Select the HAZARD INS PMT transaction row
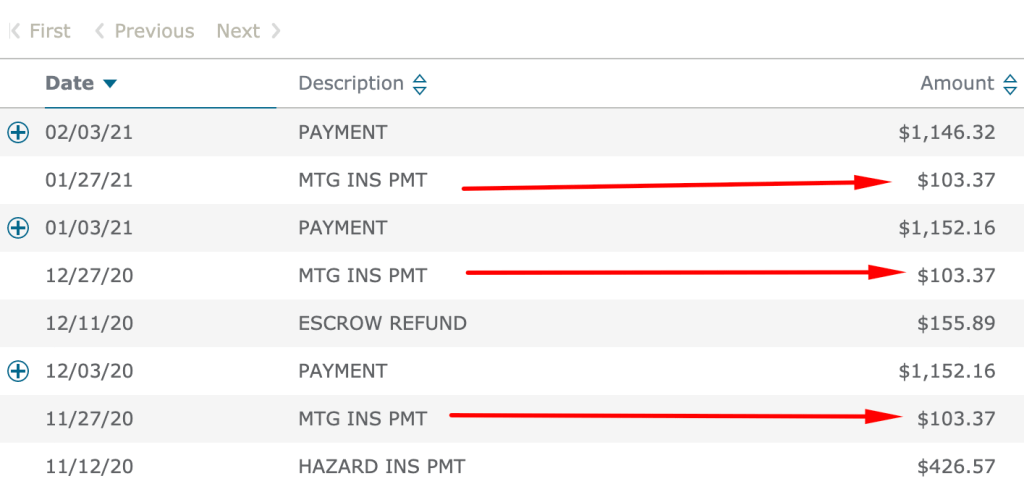Viewport: 1024px width, 497px height. (x=512, y=466)
